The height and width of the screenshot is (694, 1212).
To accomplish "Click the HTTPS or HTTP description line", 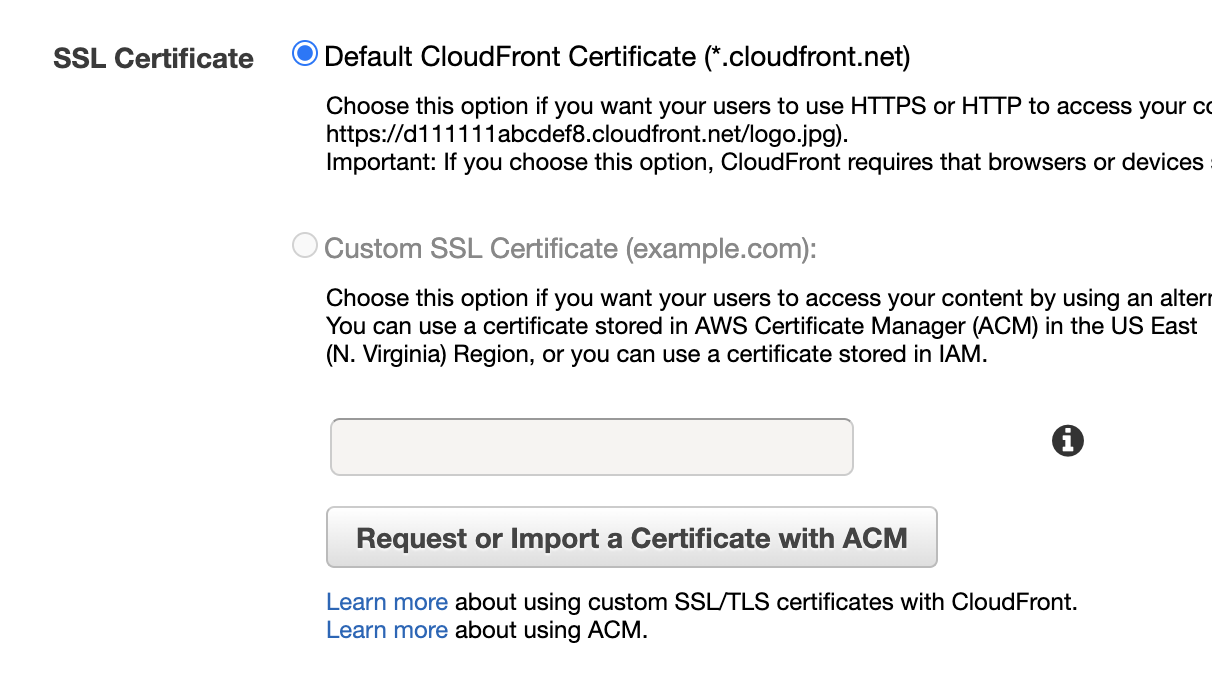I will 769,106.
